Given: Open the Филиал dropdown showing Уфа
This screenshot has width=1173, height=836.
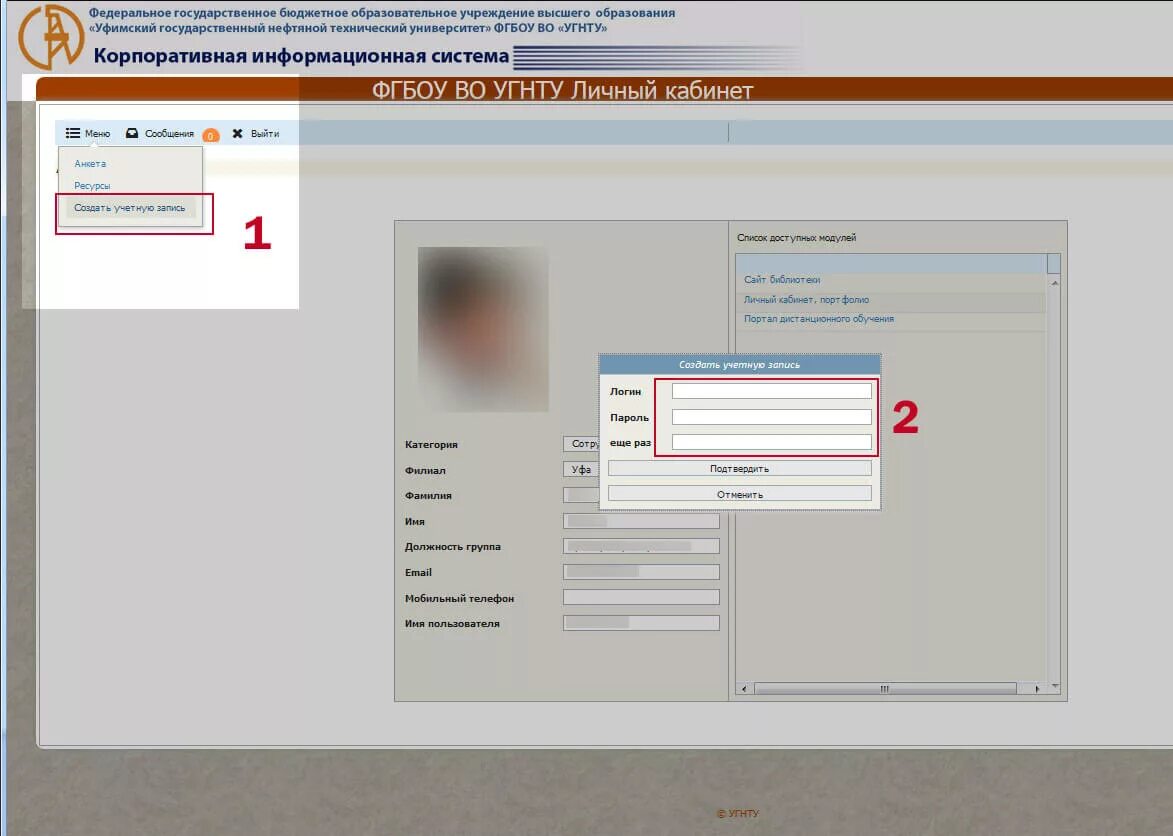Looking at the screenshot, I should click(x=581, y=470).
